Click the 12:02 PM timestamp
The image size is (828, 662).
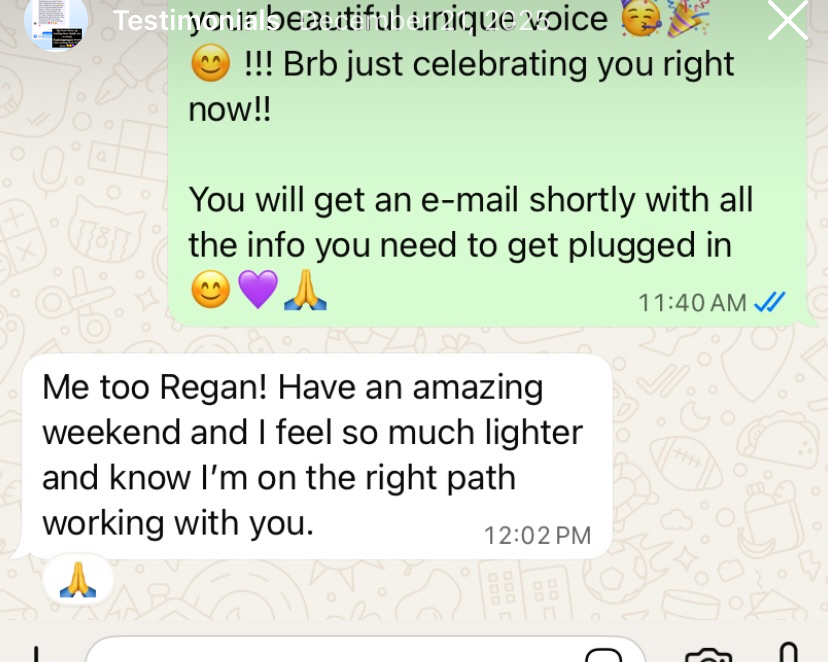tap(538, 535)
